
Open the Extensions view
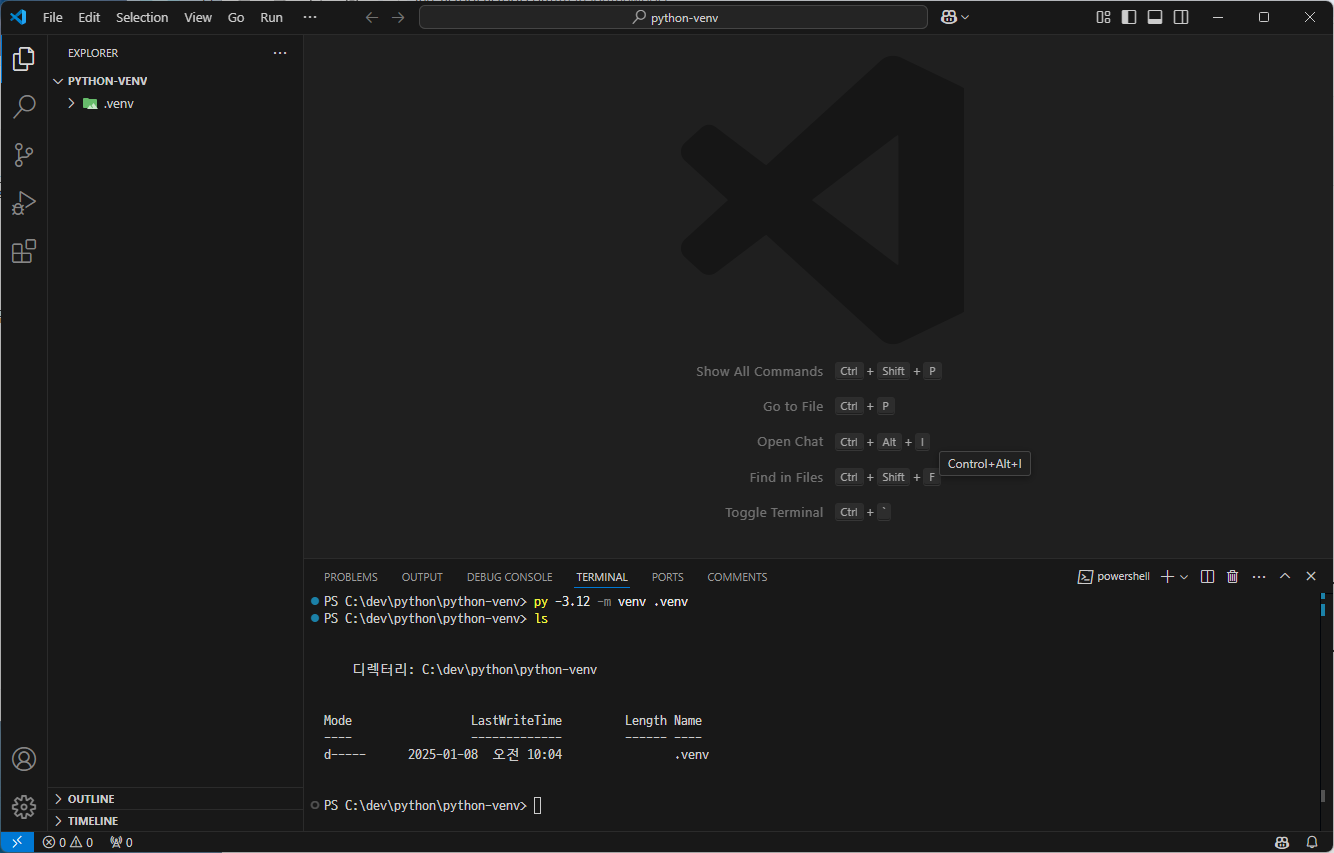coord(24,251)
